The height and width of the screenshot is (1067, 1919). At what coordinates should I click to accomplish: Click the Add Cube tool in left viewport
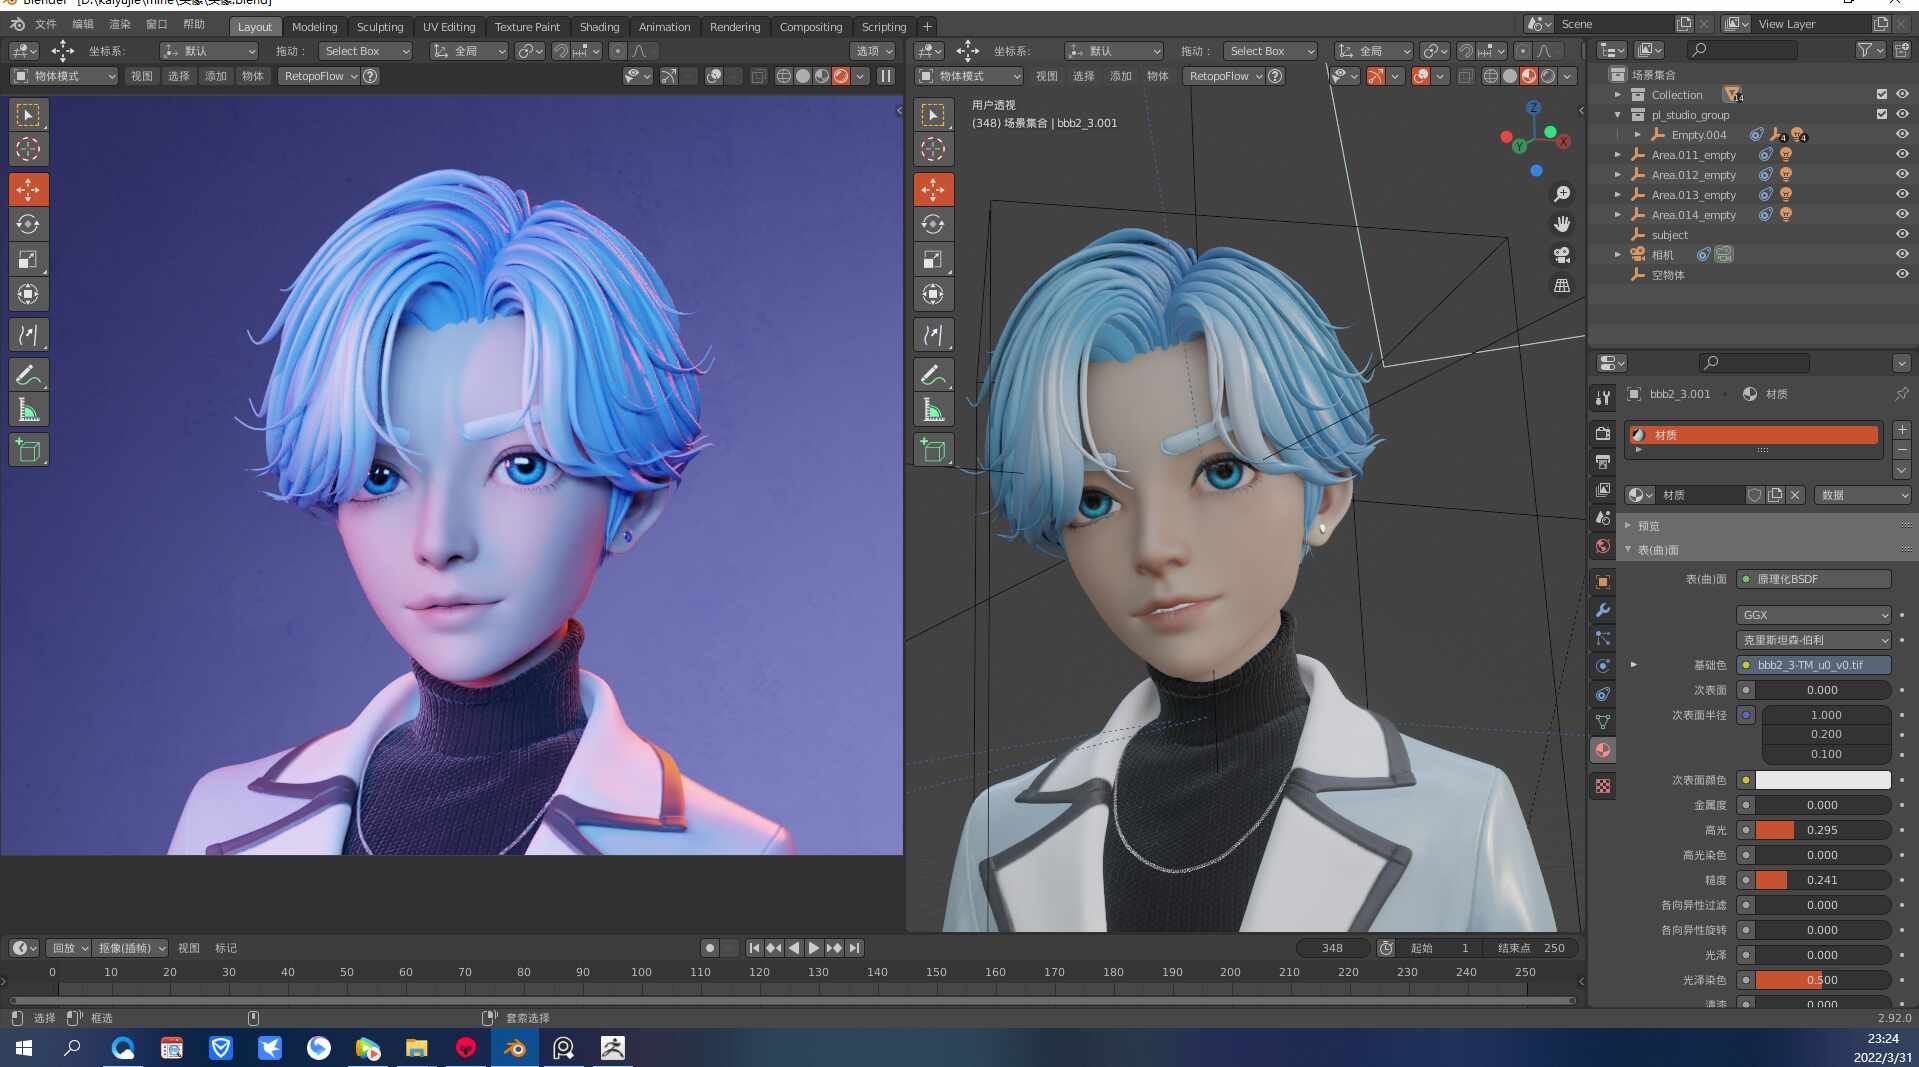28,450
